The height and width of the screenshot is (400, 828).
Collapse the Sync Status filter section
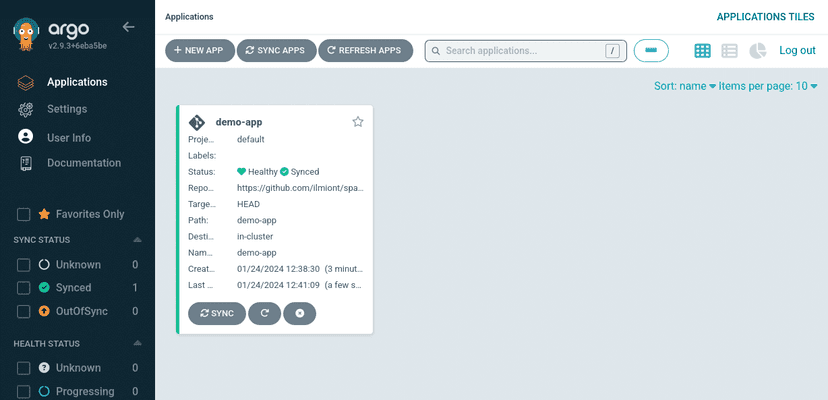(137, 240)
